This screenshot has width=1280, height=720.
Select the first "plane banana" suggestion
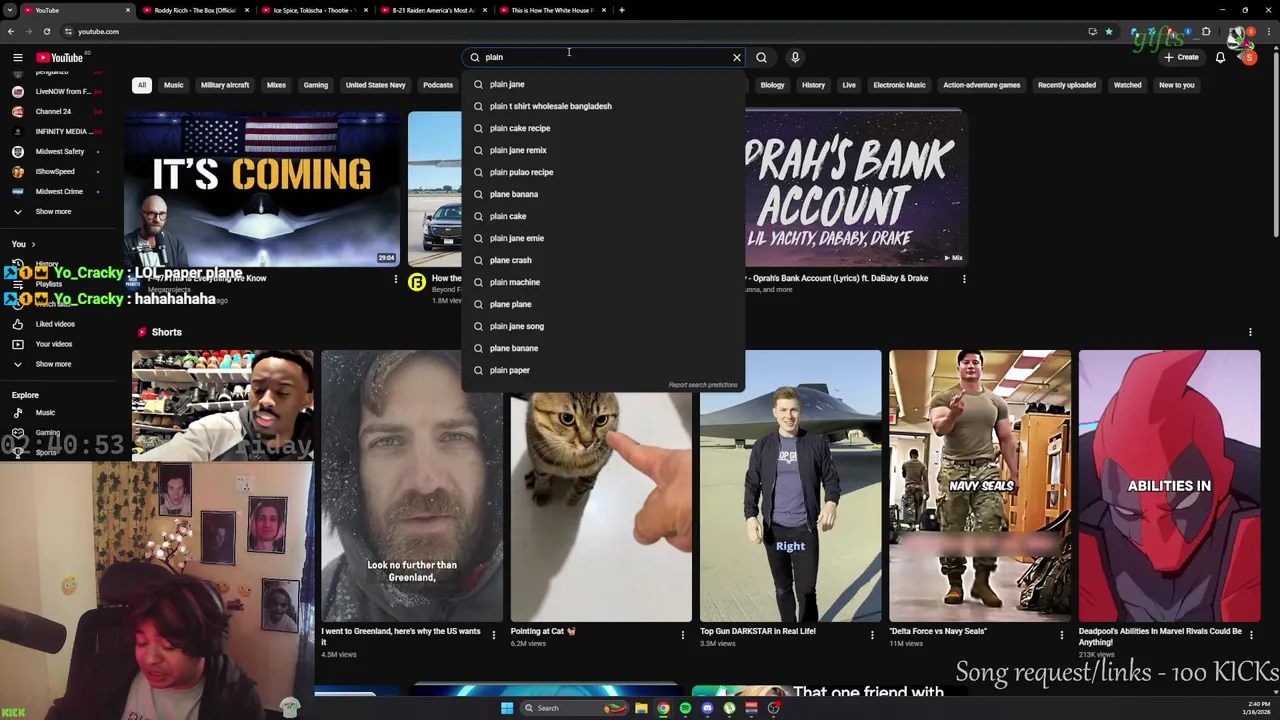(603, 194)
